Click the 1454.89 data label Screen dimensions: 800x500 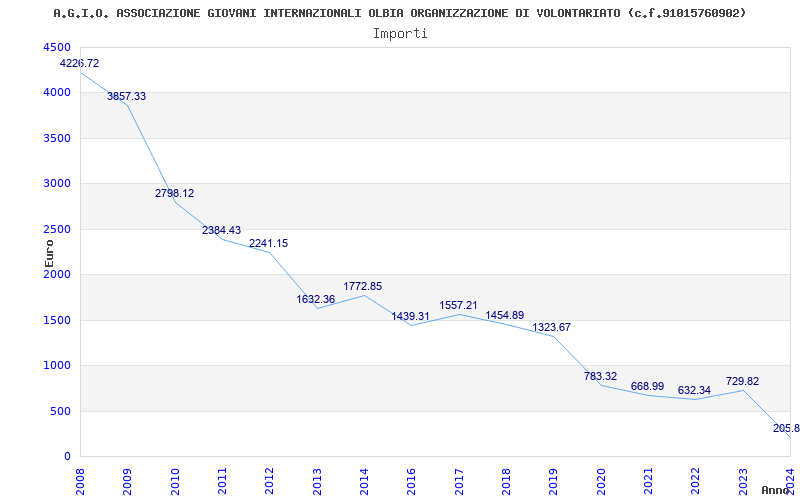(x=505, y=315)
